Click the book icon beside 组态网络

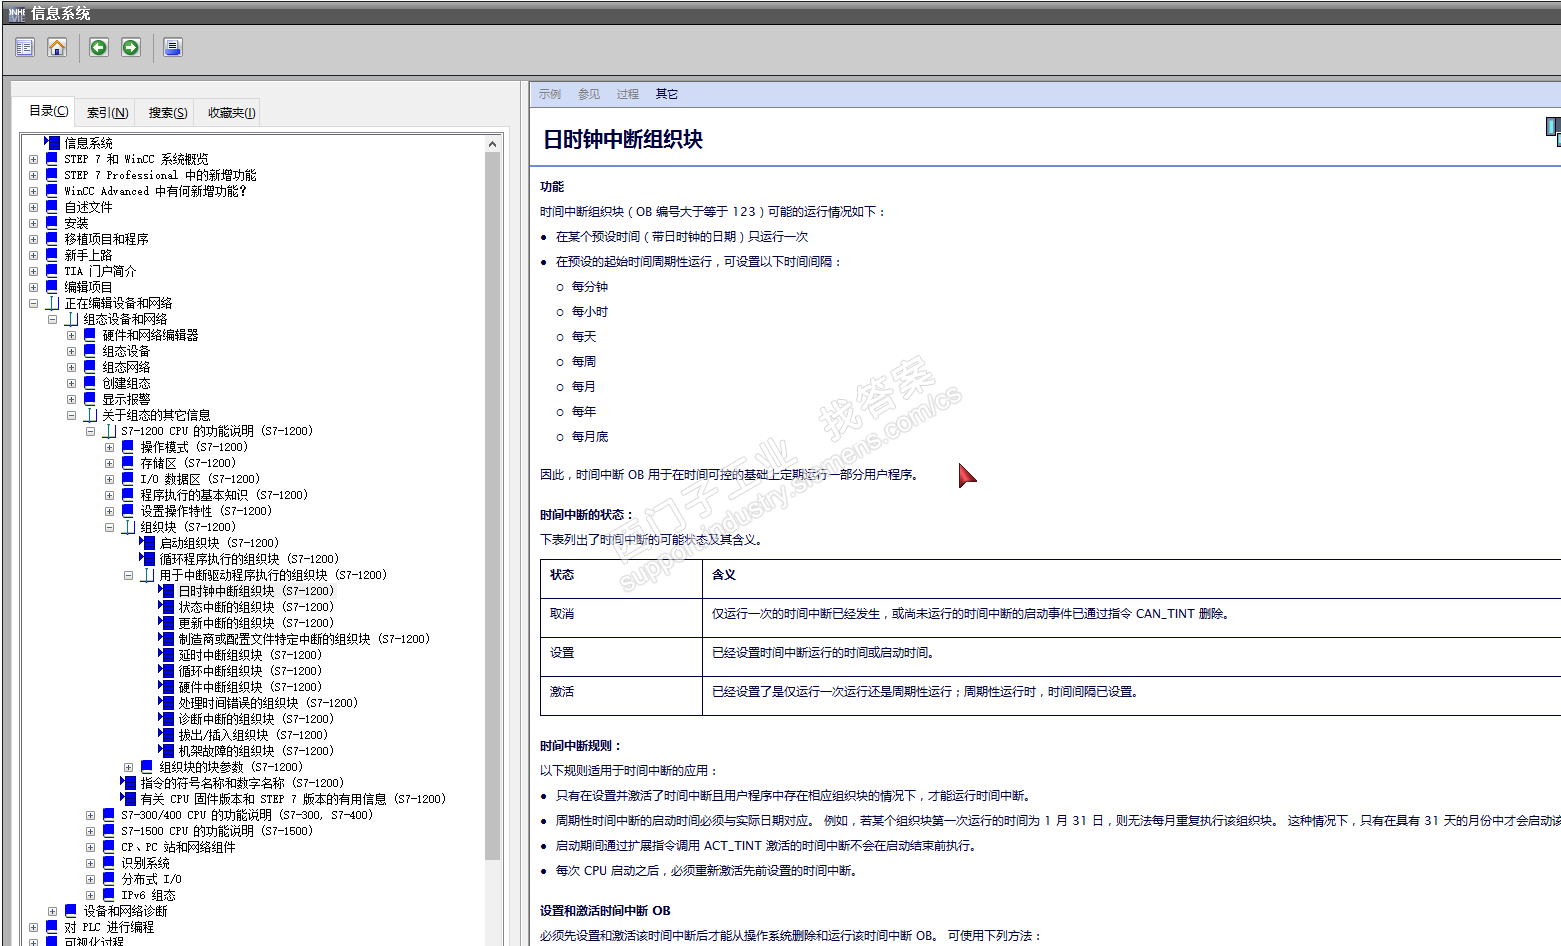[x=90, y=367]
